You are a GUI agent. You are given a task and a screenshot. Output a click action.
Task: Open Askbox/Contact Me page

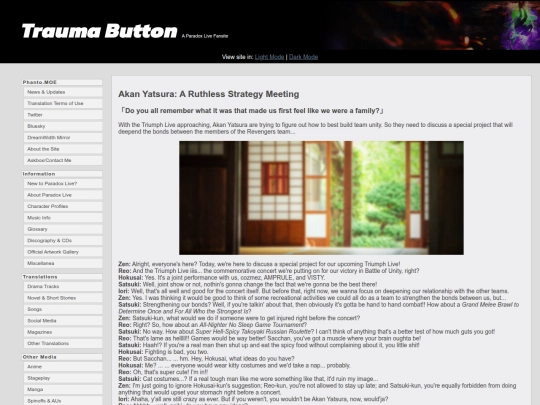click(63, 160)
